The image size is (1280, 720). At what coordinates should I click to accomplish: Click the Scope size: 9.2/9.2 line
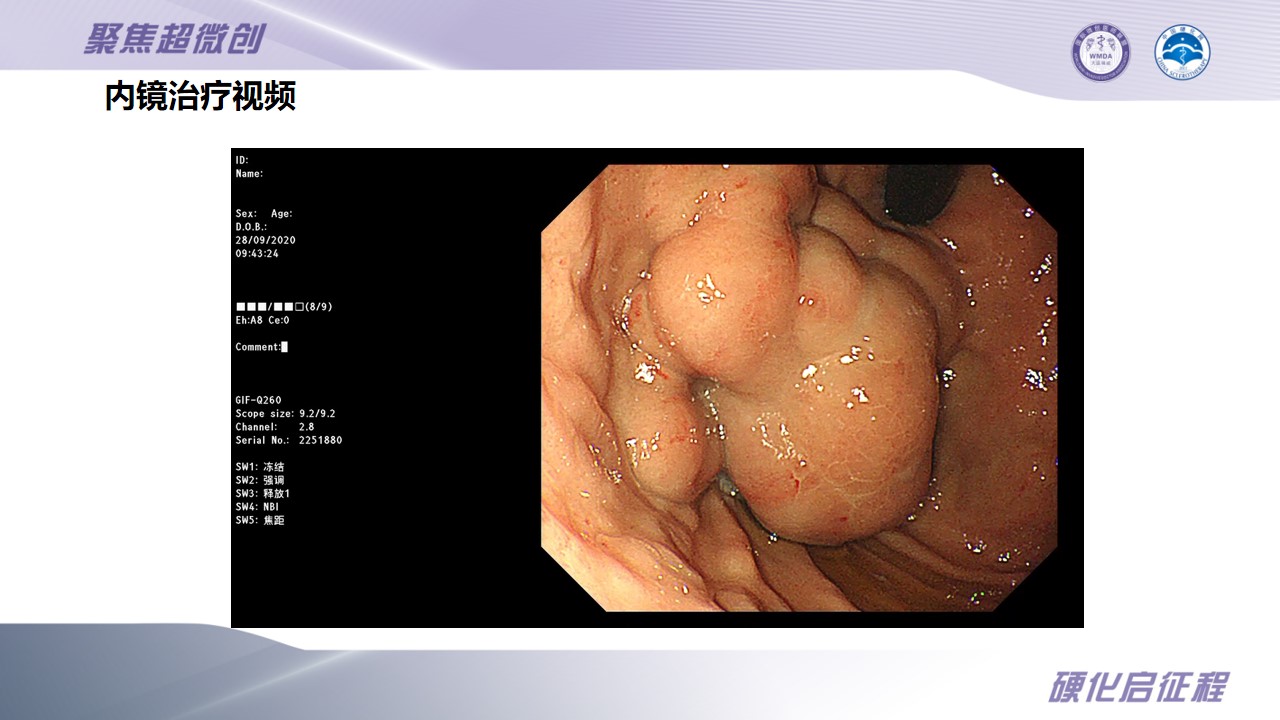tap(285, 414)
